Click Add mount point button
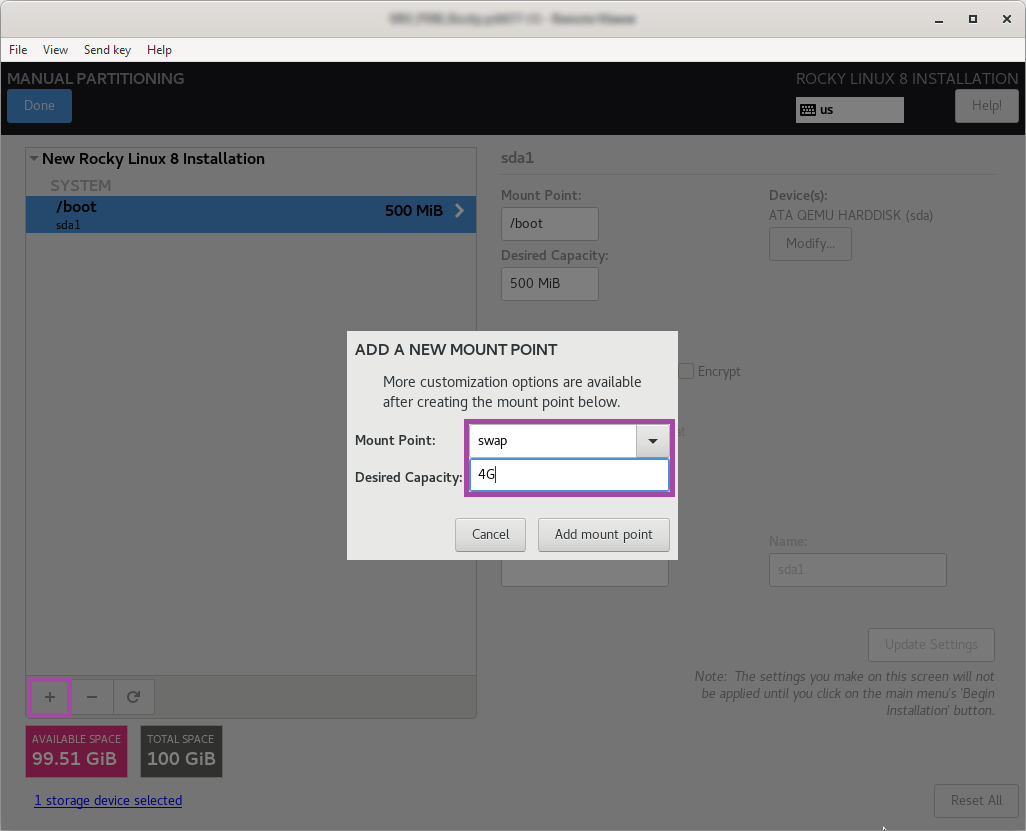 click(x=603, y=535)
